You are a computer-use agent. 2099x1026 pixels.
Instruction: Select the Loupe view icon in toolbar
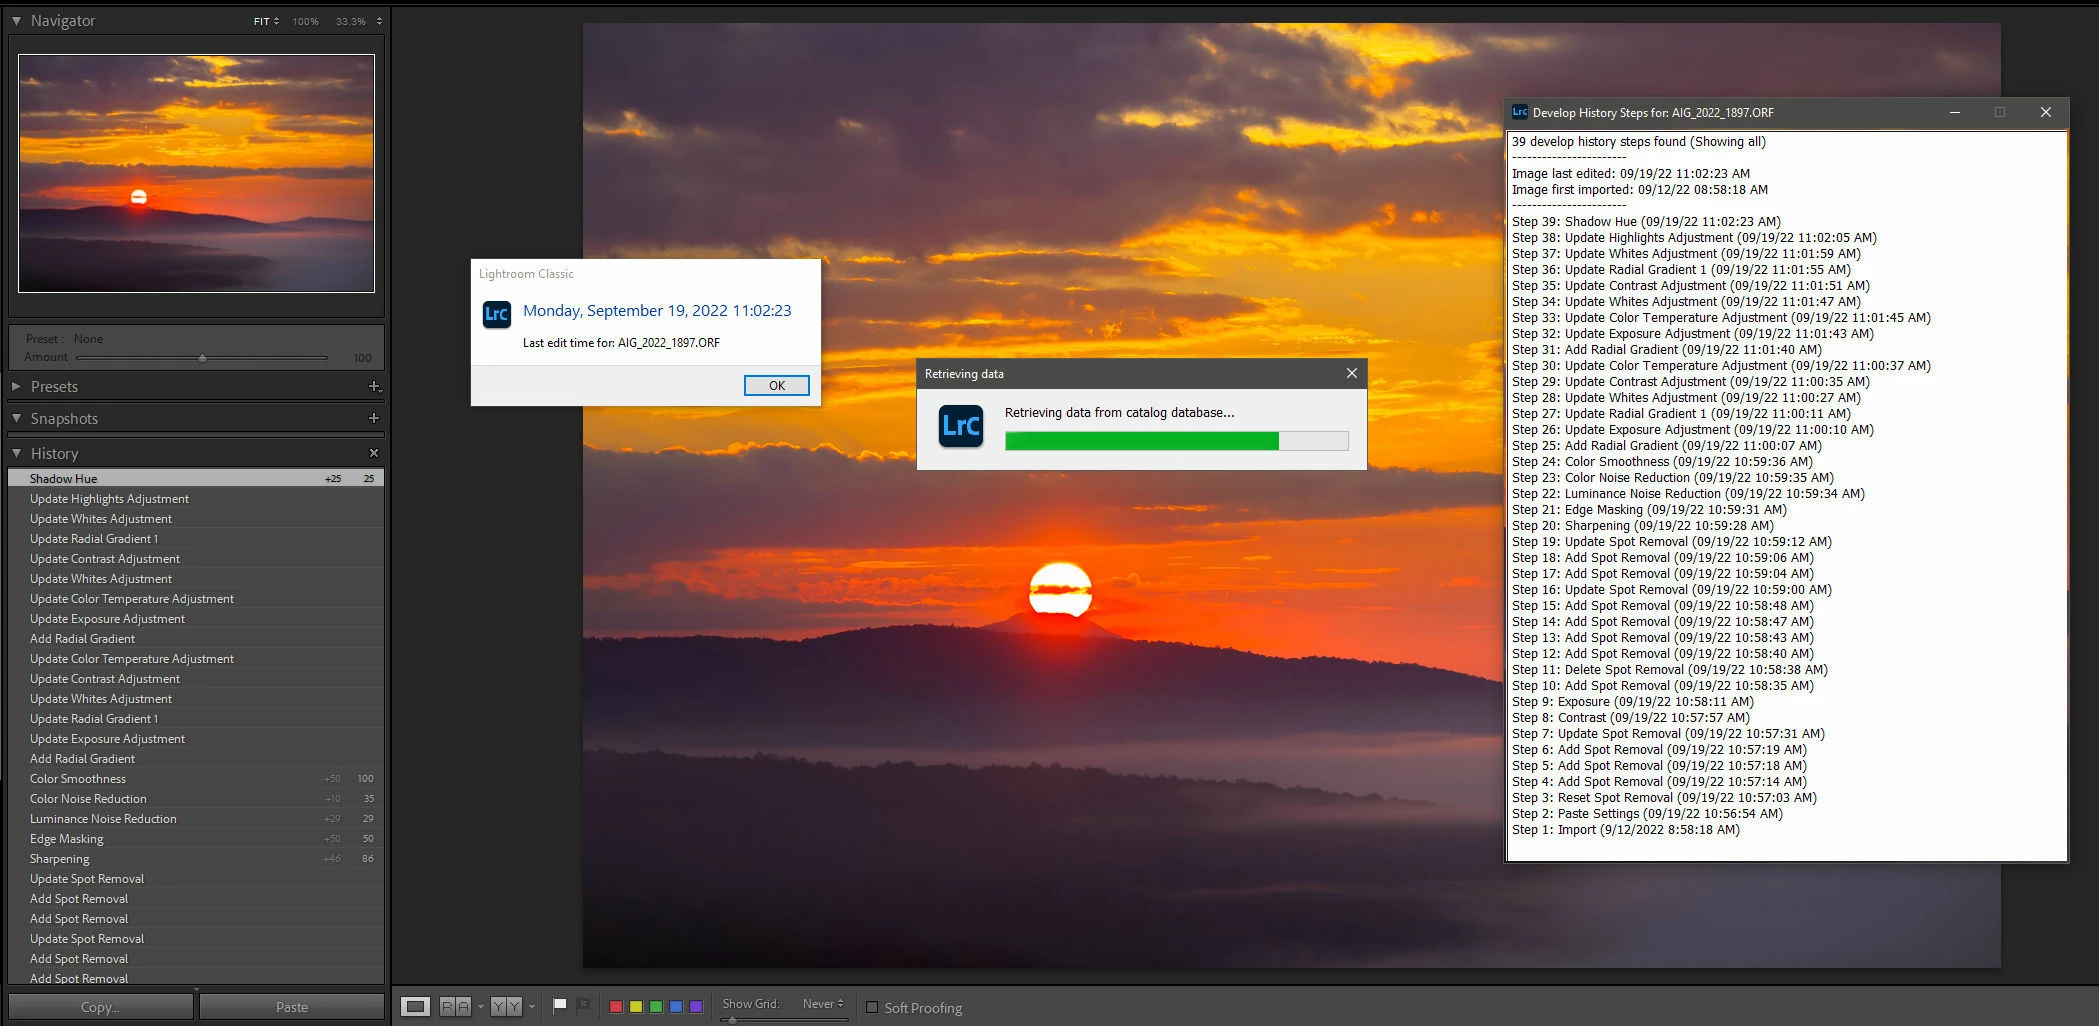click(x=416, y=1006)
